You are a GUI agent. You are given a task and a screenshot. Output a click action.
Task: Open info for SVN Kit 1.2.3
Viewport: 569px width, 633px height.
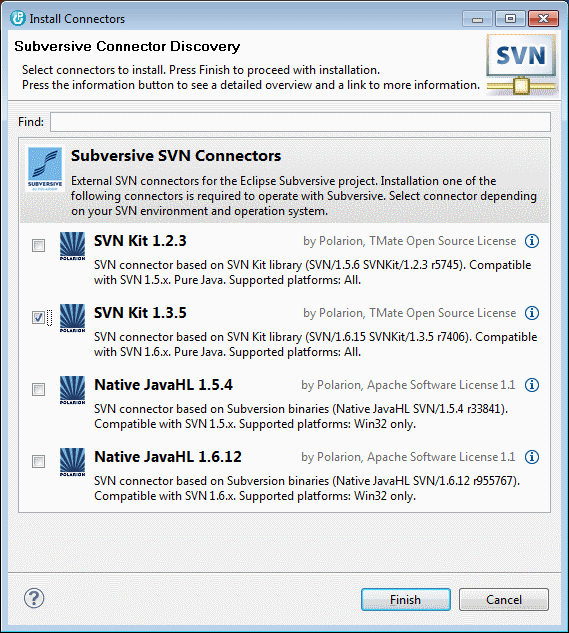tap(531, 241)
